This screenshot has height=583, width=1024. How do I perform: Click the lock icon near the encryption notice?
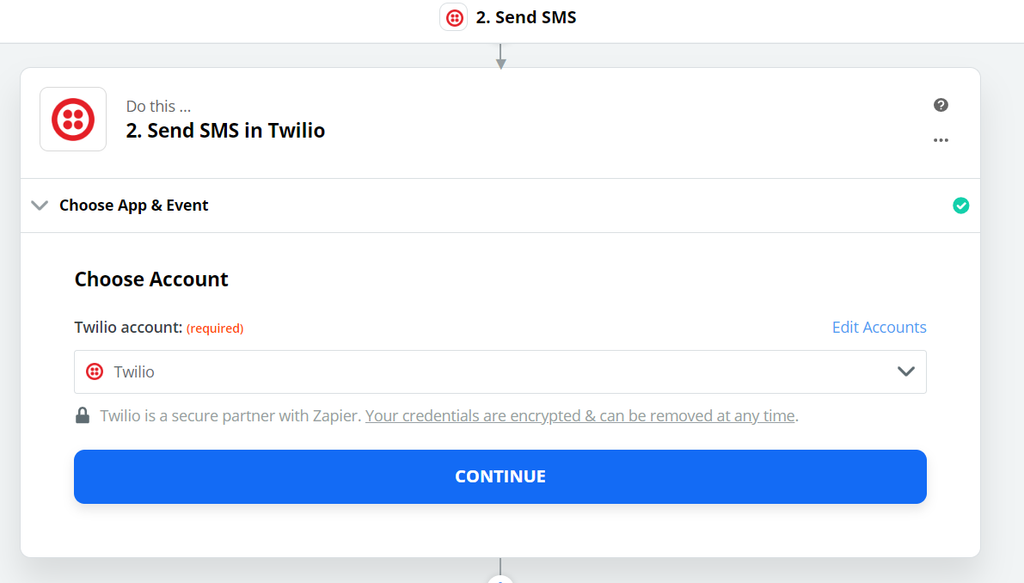[82, 415]
